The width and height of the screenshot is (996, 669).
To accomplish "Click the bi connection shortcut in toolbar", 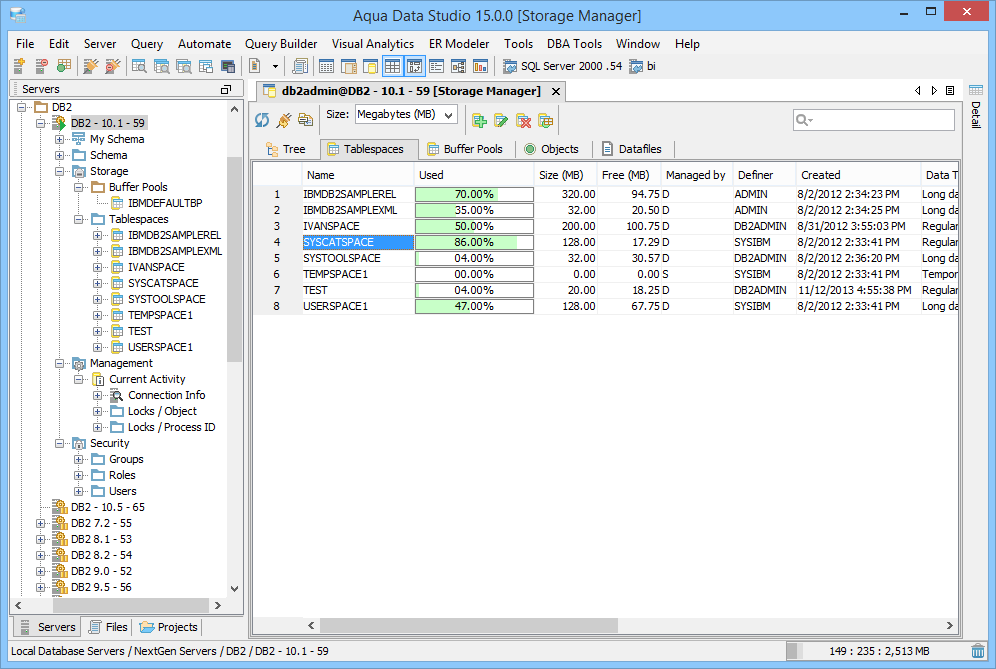I will [642, 66].
